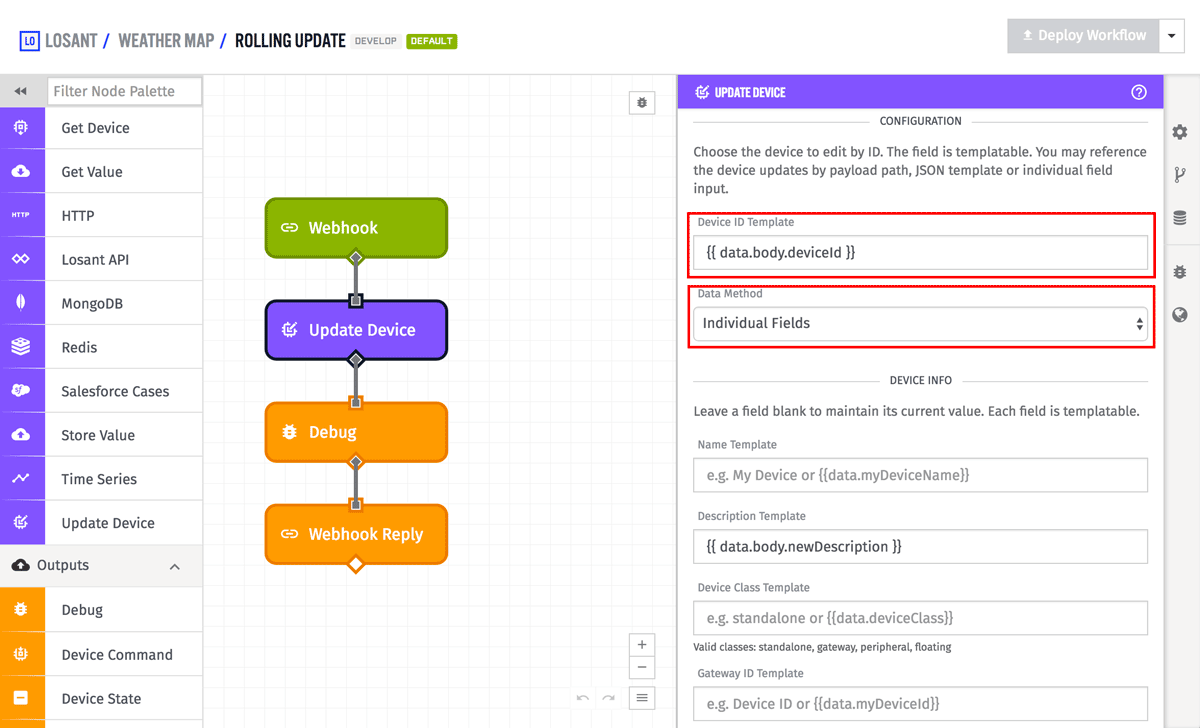Click the ROLLING UPDATE workflow title

click(290, 41)
